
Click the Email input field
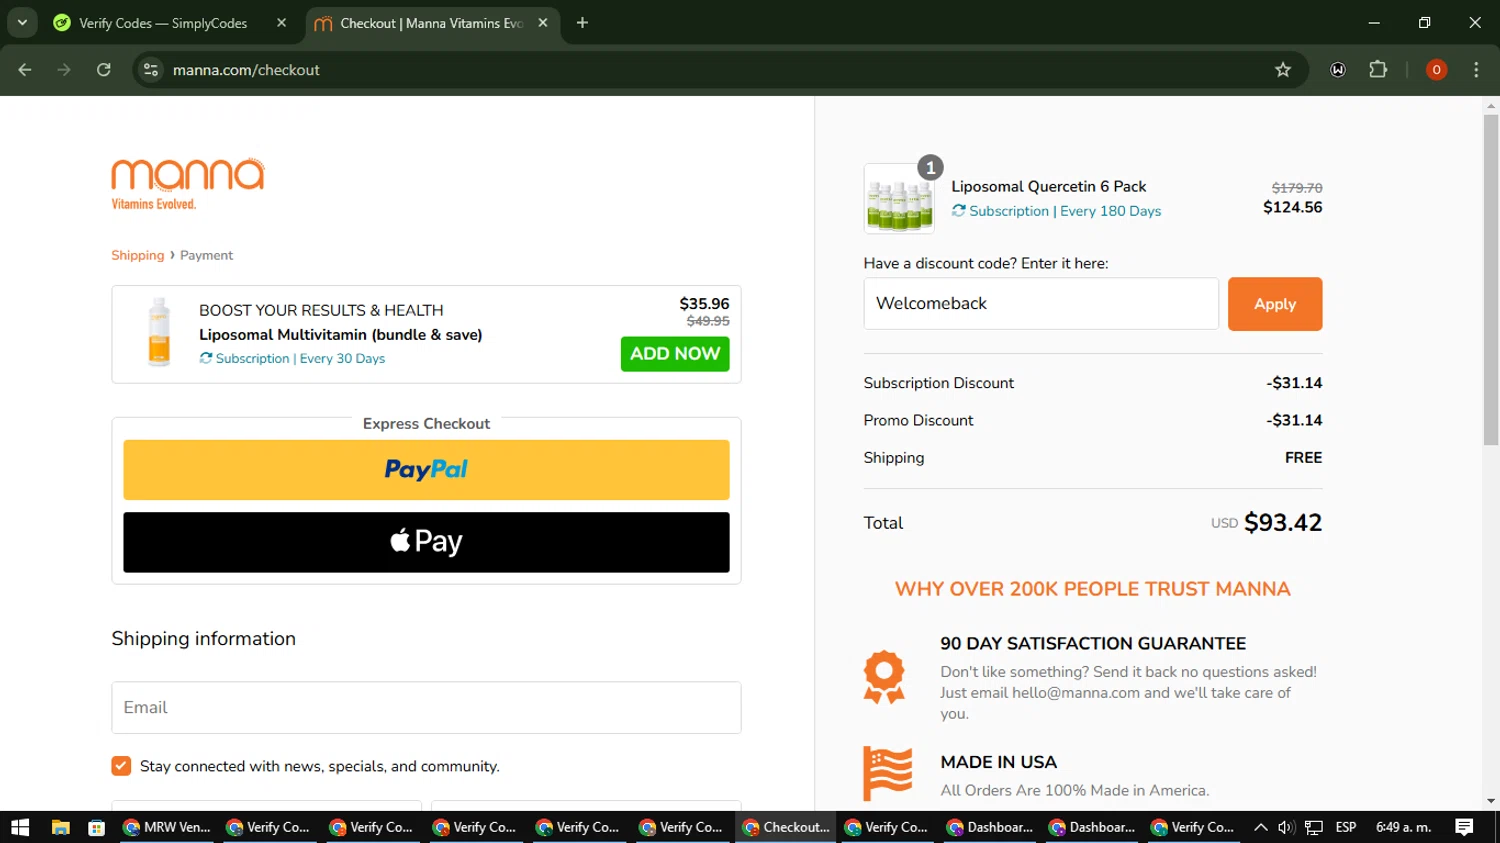pos(426,708)
